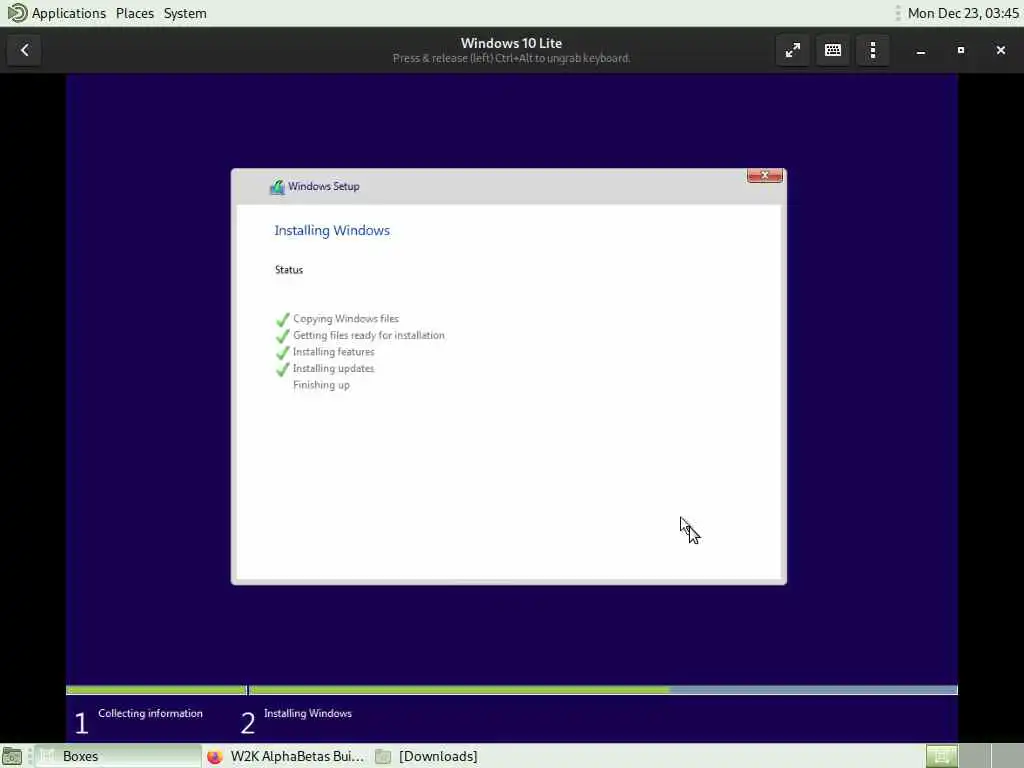Open the keyboard shortcuts sender icon
This screenshot has width=1024, height=768.
(x=833, y=50)
